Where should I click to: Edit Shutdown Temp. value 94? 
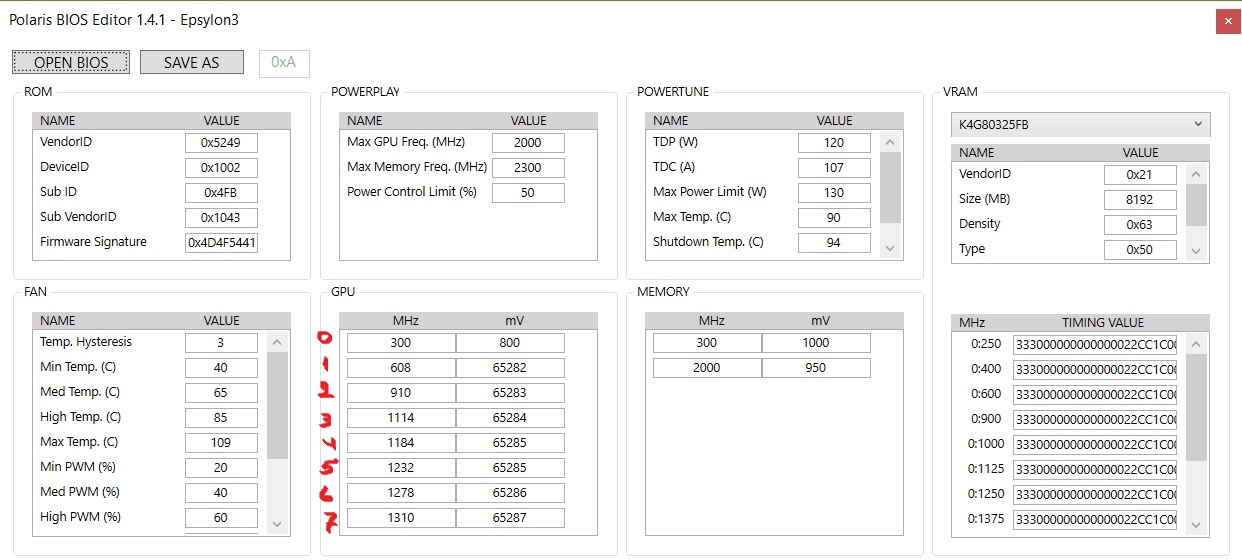[834, 242]
